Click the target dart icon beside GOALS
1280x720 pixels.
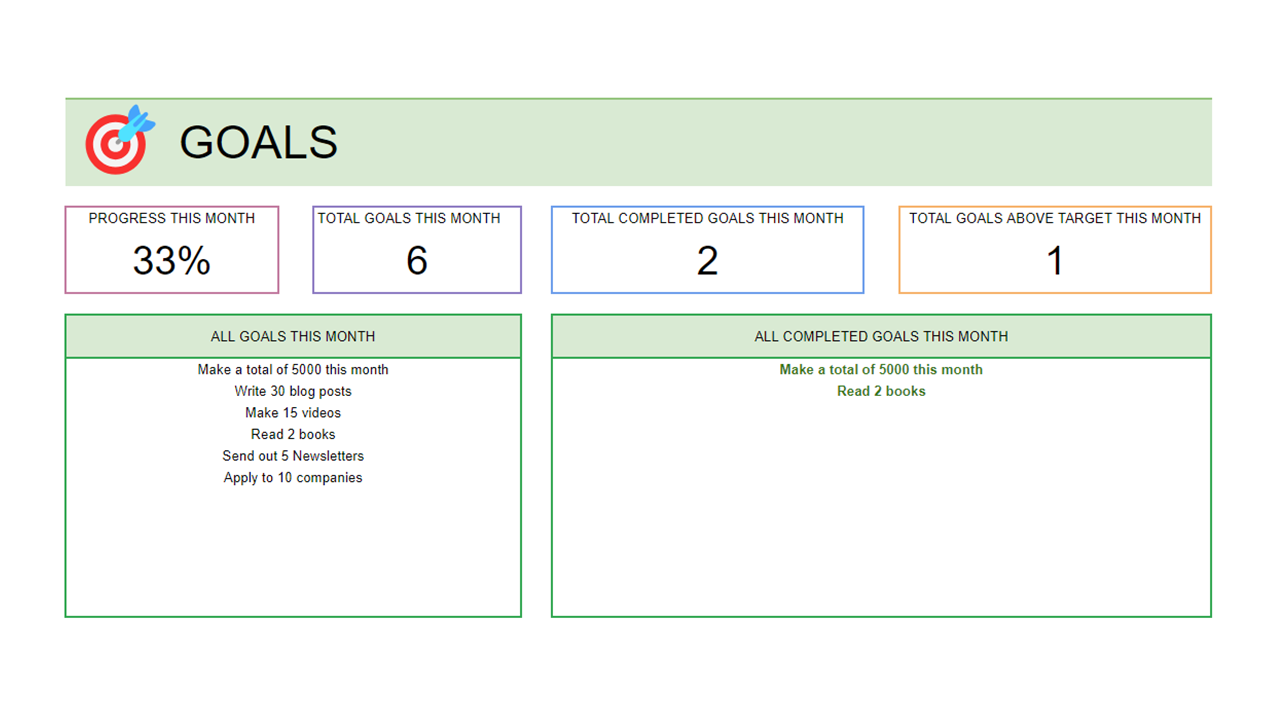tap(120, 140)
